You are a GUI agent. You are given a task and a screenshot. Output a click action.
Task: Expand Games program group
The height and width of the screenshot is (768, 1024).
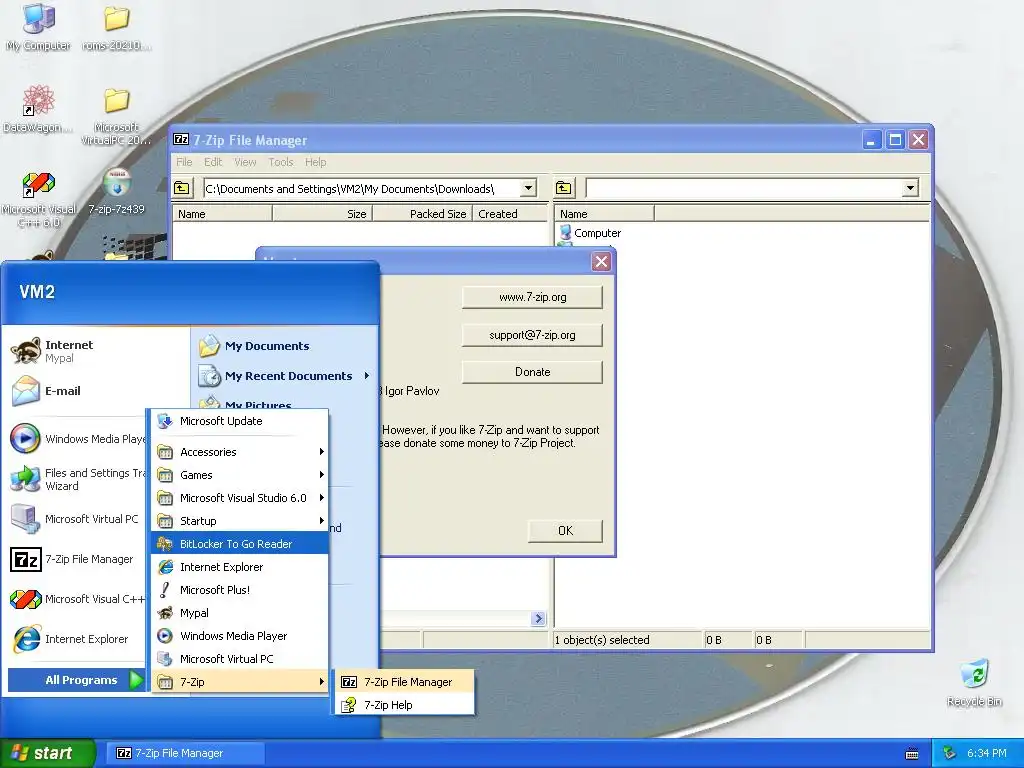[x=240, y=475]
